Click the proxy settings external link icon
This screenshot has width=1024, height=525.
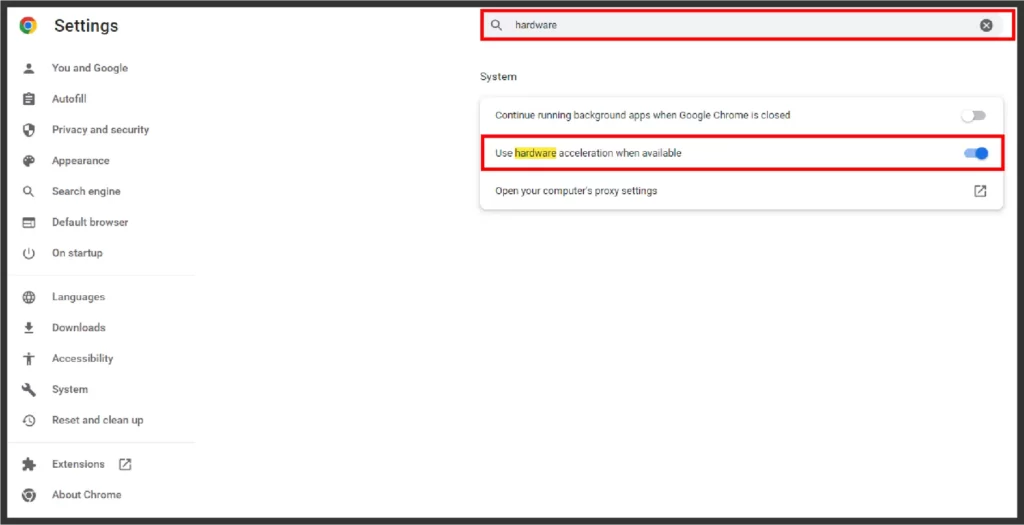980,191
